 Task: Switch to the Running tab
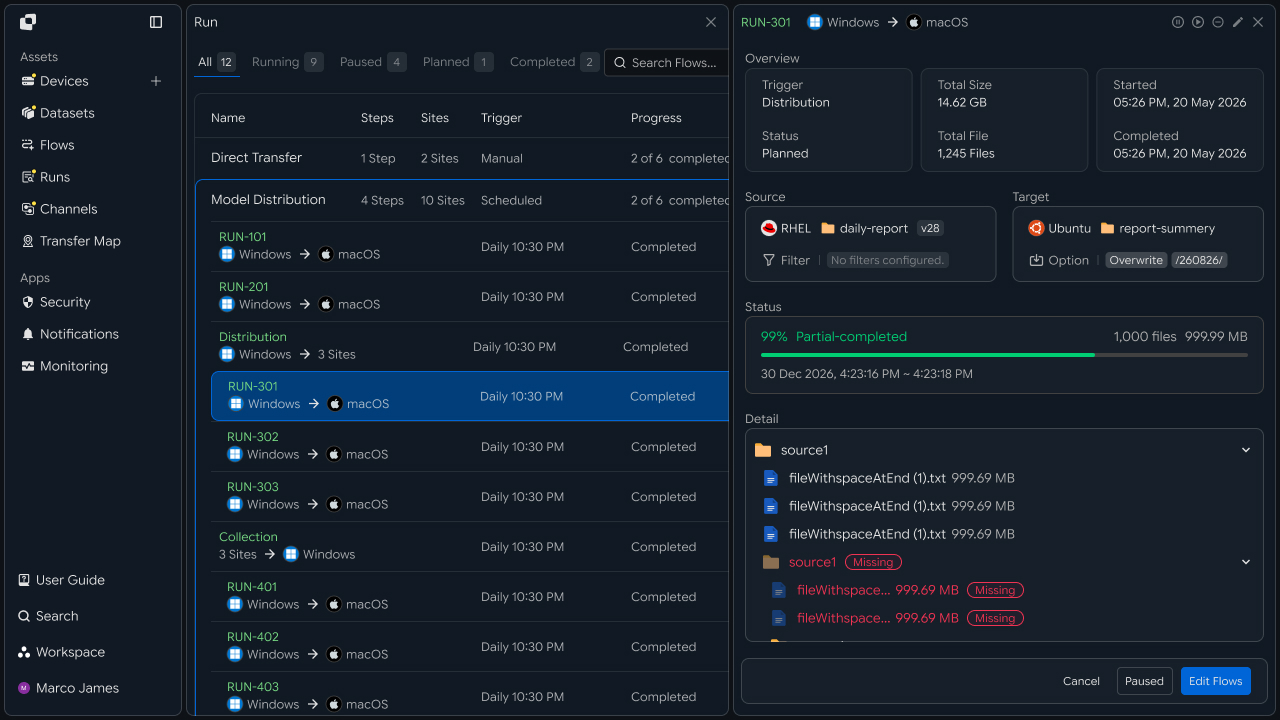[x=287, y=62]
